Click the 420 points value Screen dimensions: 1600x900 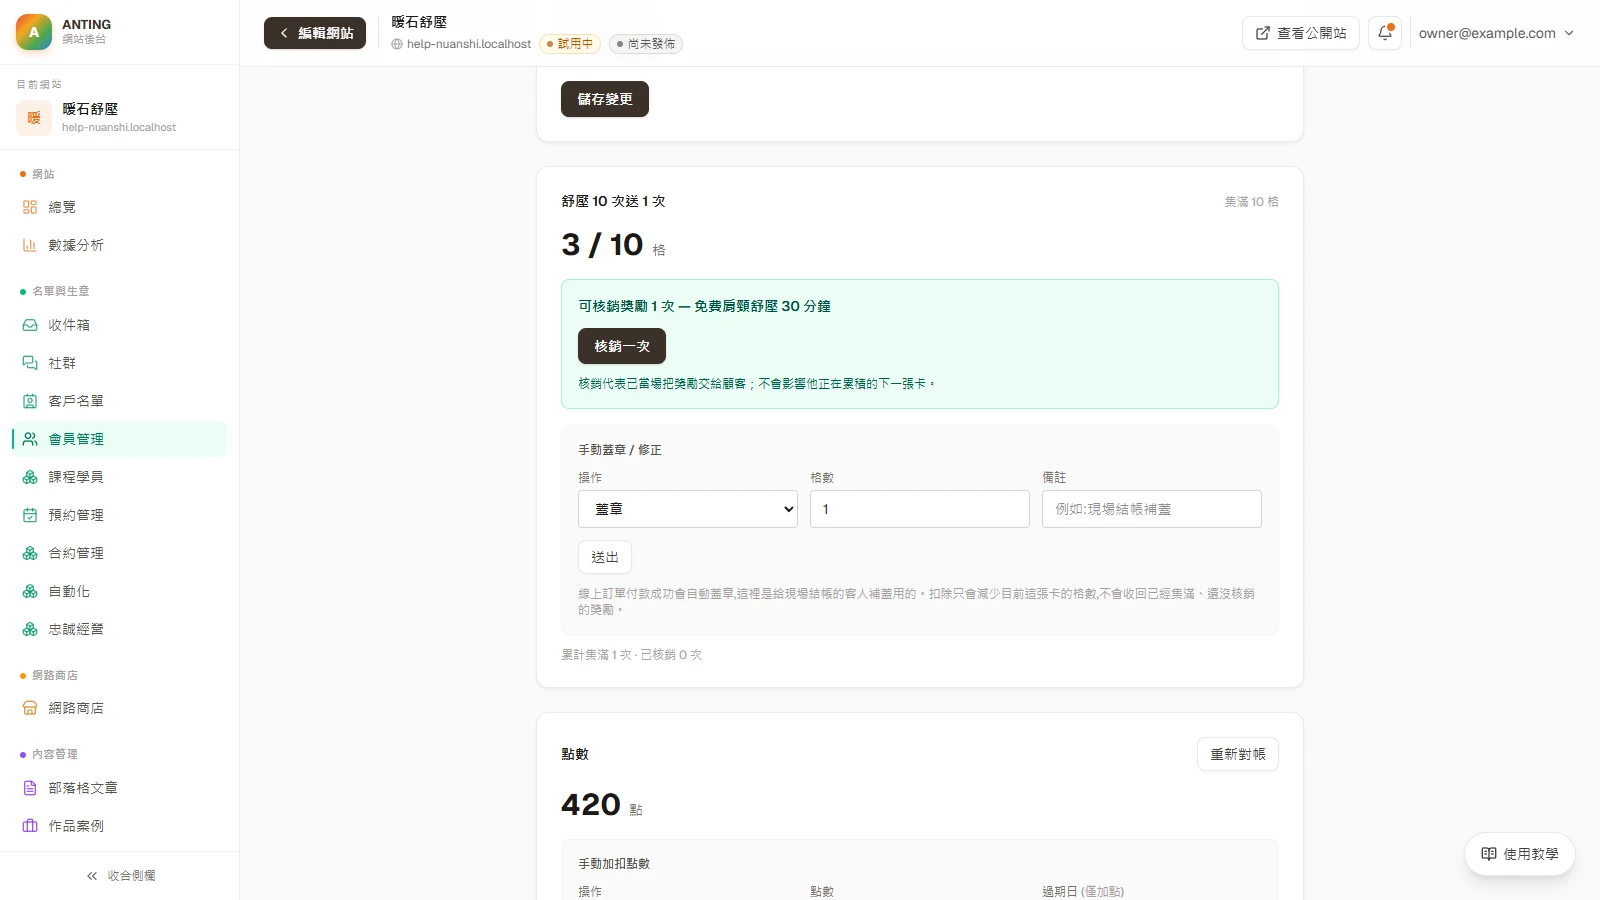click(591, 804)
